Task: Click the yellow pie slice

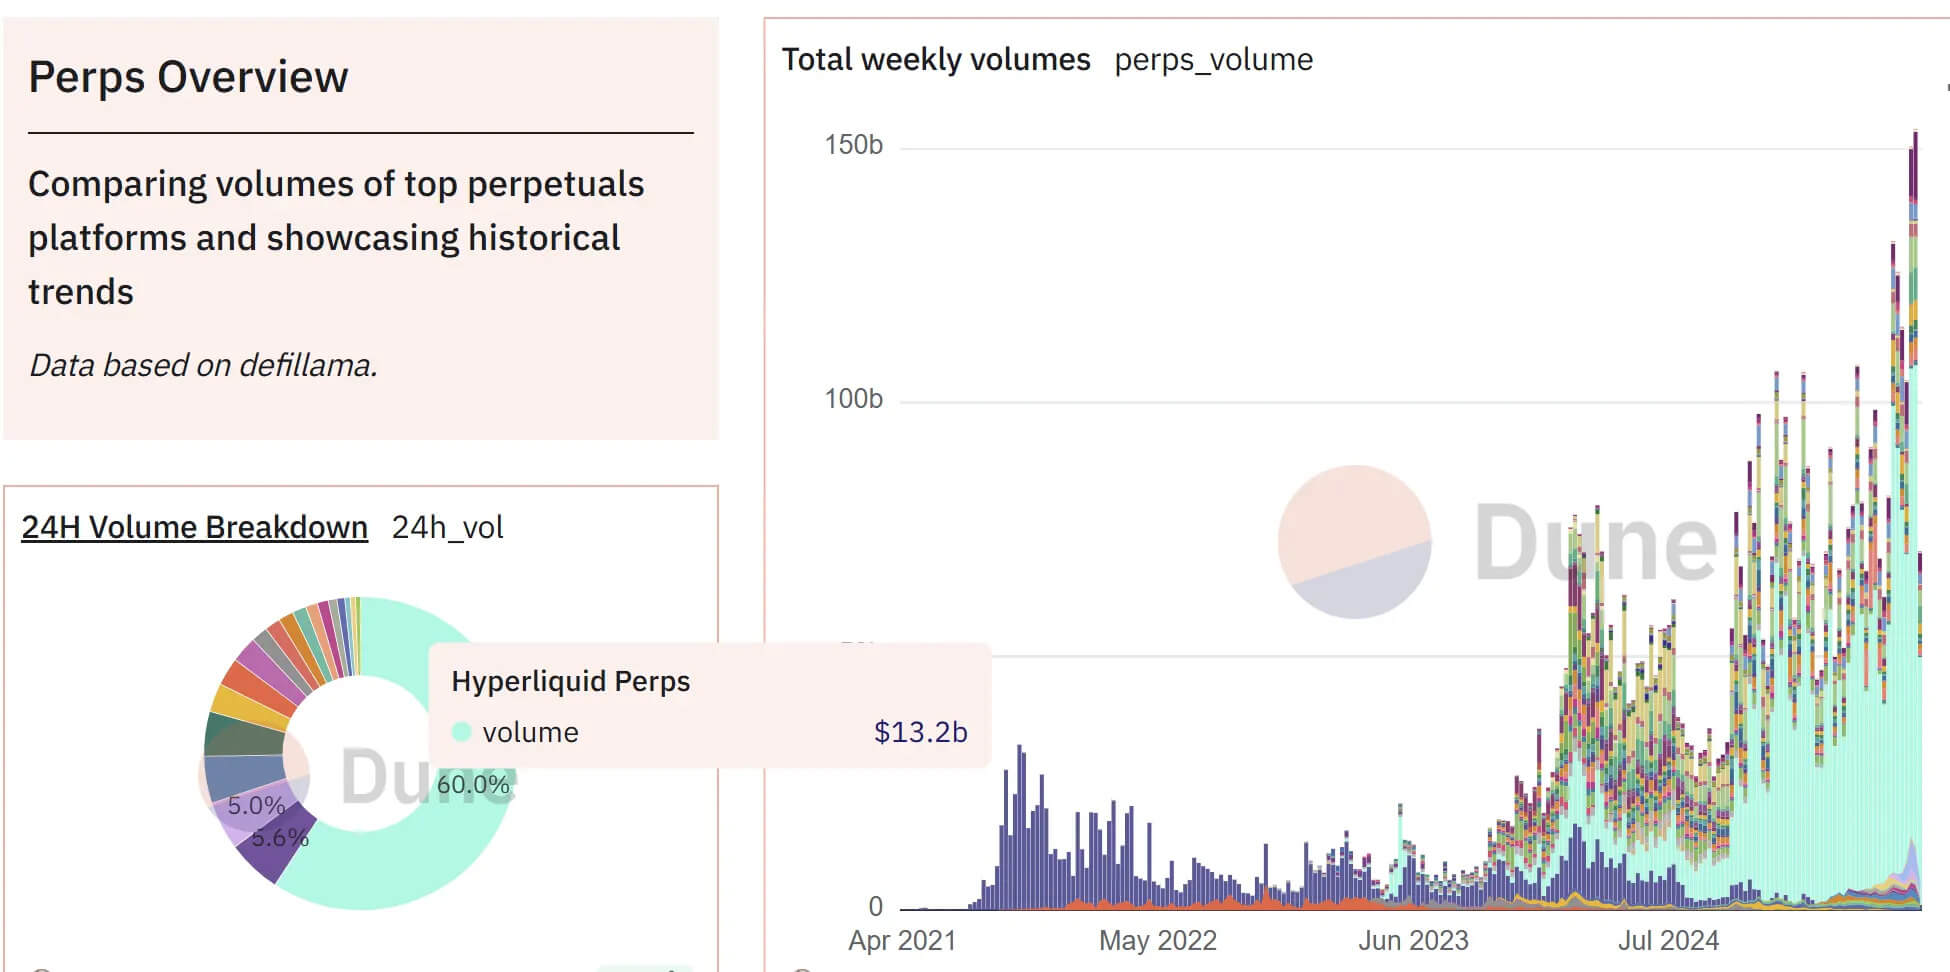Action: click(x=250, y=705)
